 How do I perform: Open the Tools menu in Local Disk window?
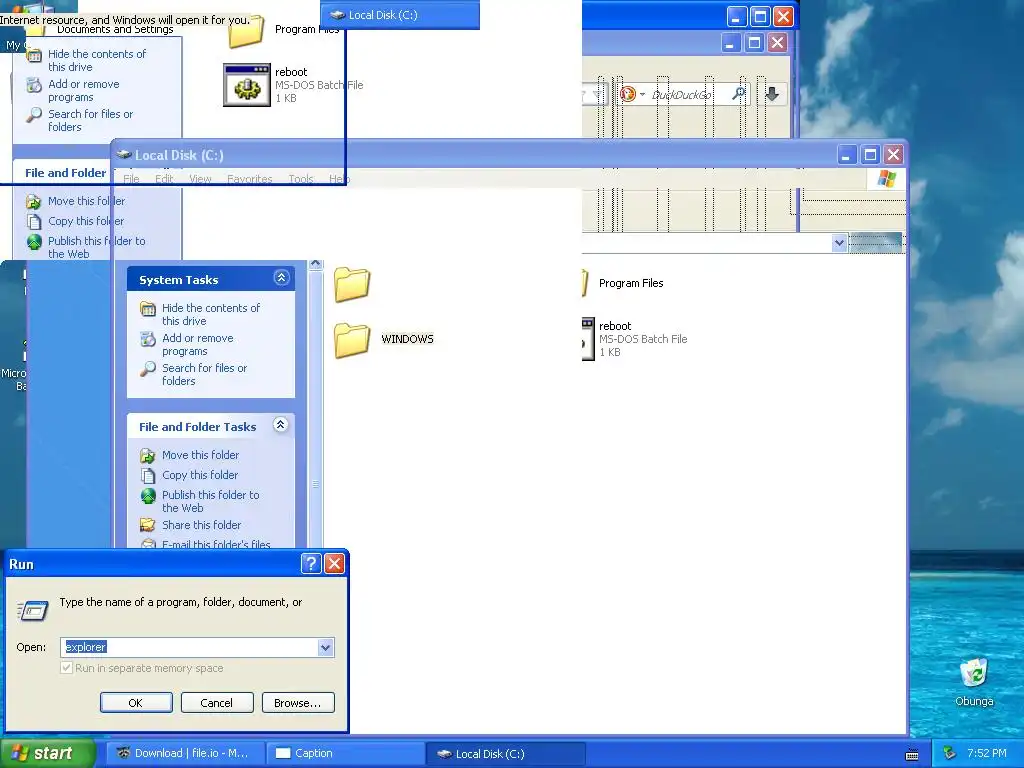coord(301,179)
